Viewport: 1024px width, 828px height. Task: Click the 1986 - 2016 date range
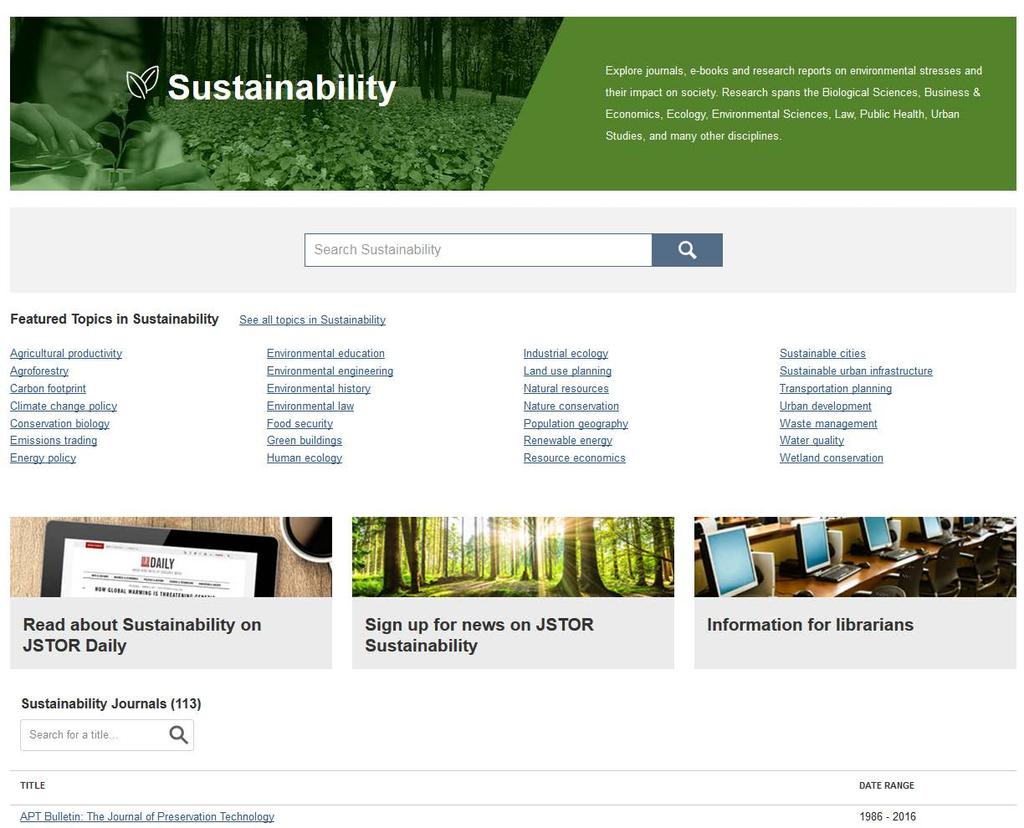888,817
